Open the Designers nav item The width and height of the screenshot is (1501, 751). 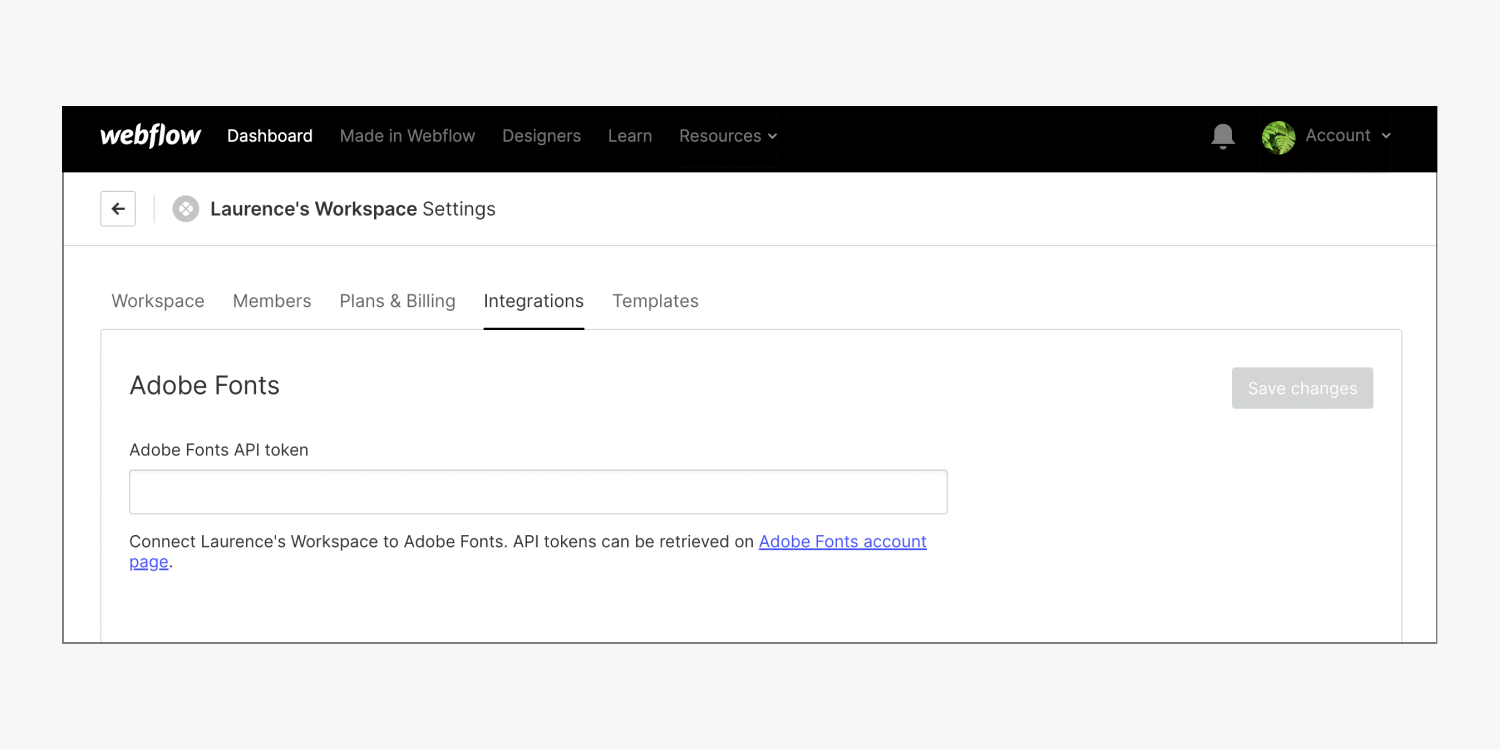click(541, 136)
